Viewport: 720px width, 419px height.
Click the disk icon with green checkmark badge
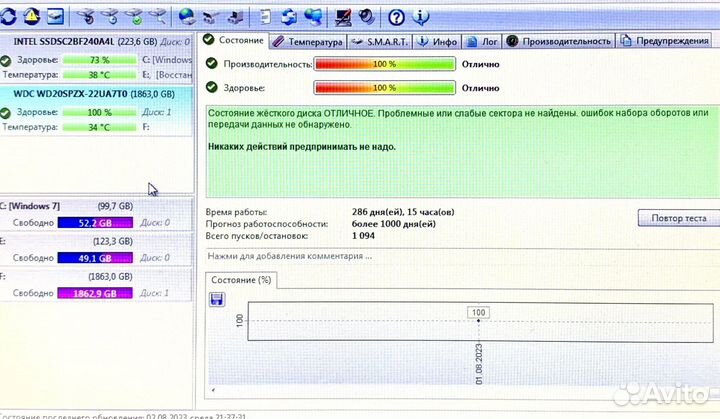(134, 17)
